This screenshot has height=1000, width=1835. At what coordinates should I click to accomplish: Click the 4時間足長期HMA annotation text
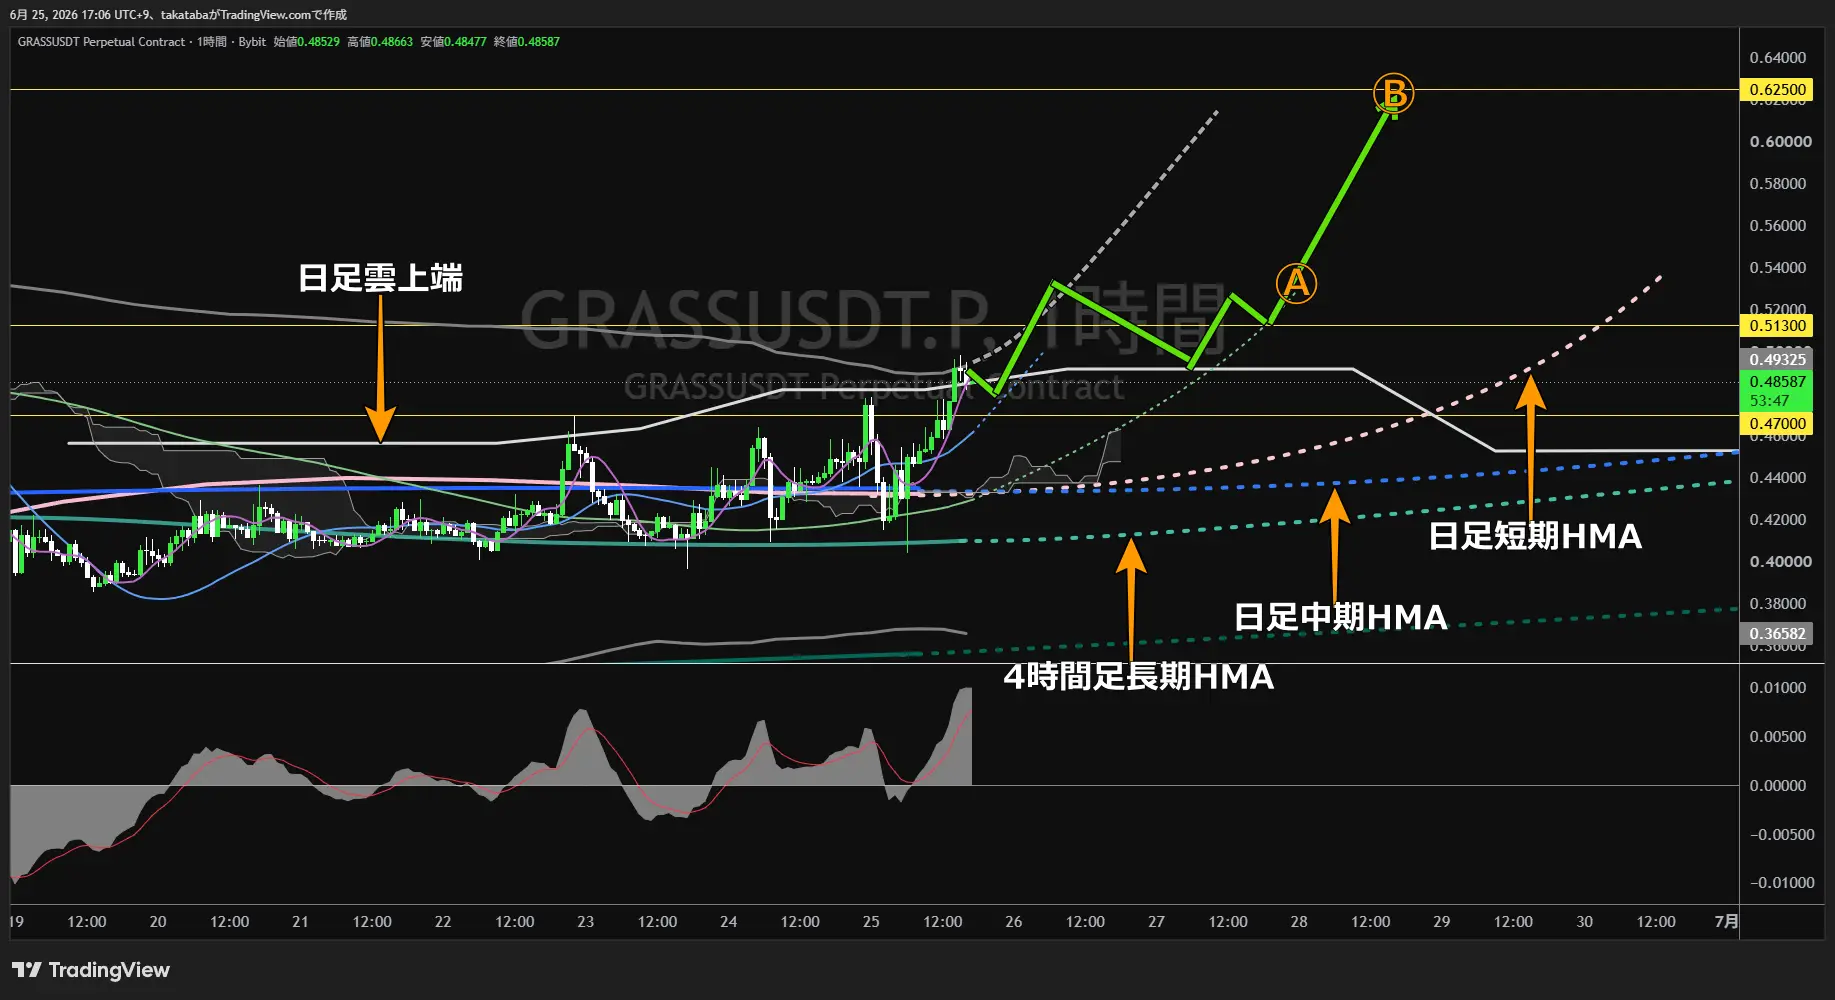point(1138,677)
